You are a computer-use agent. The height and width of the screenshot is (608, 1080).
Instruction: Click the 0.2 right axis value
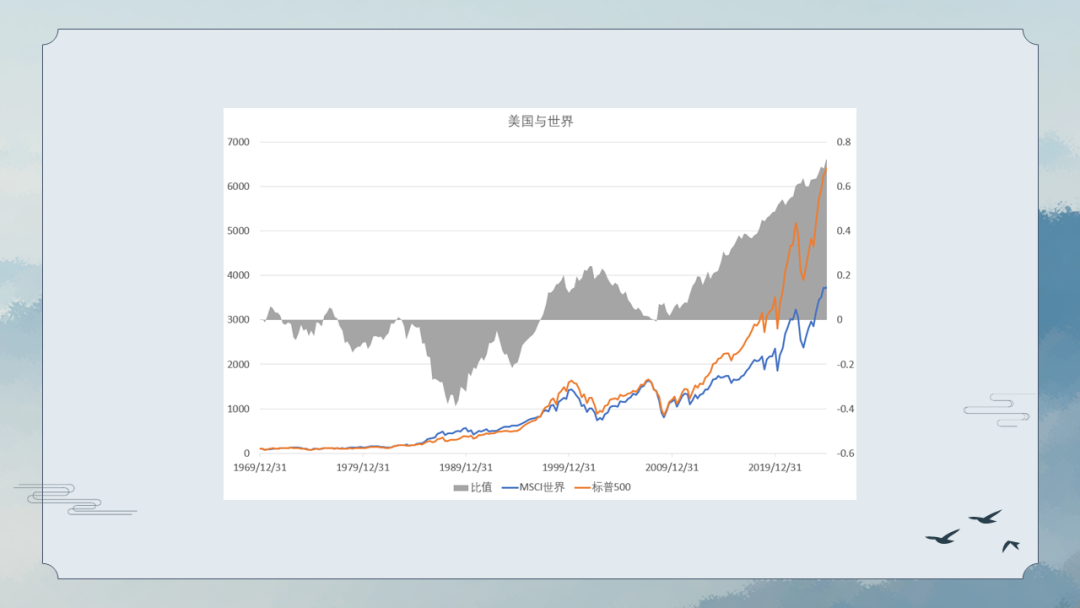point(844,275)
